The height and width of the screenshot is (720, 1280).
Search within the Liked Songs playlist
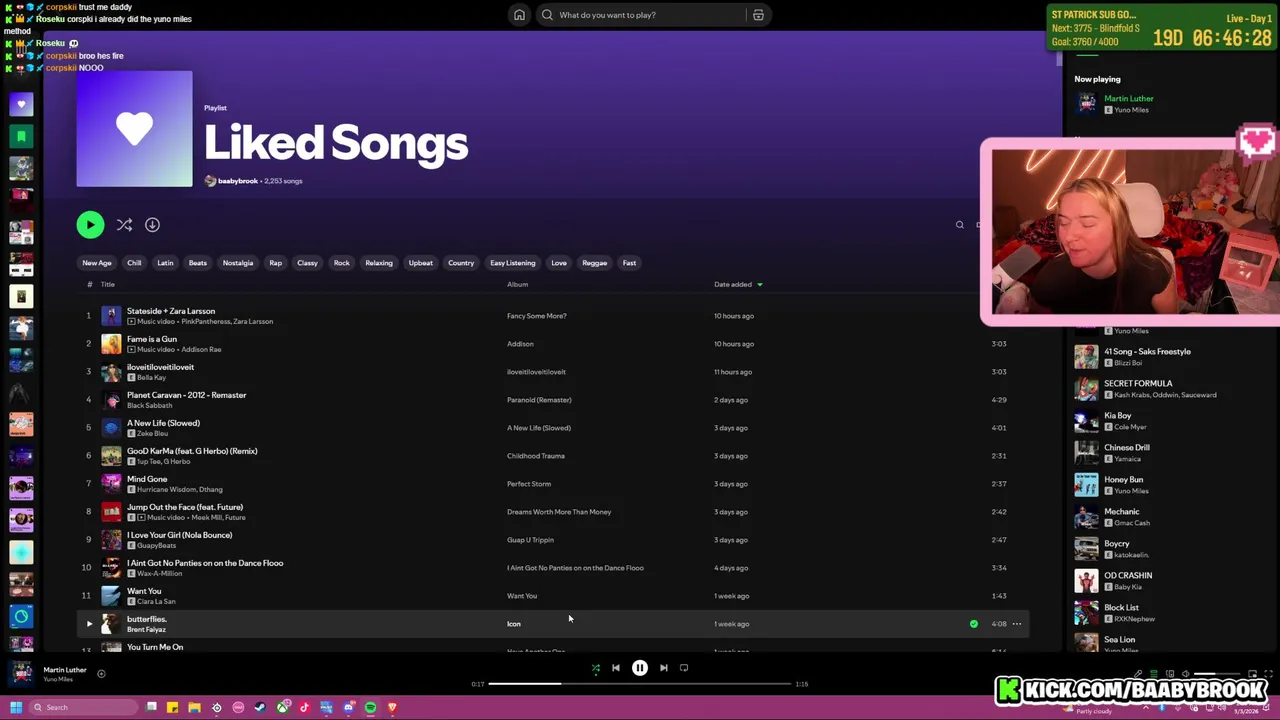[x=960, y=225]
